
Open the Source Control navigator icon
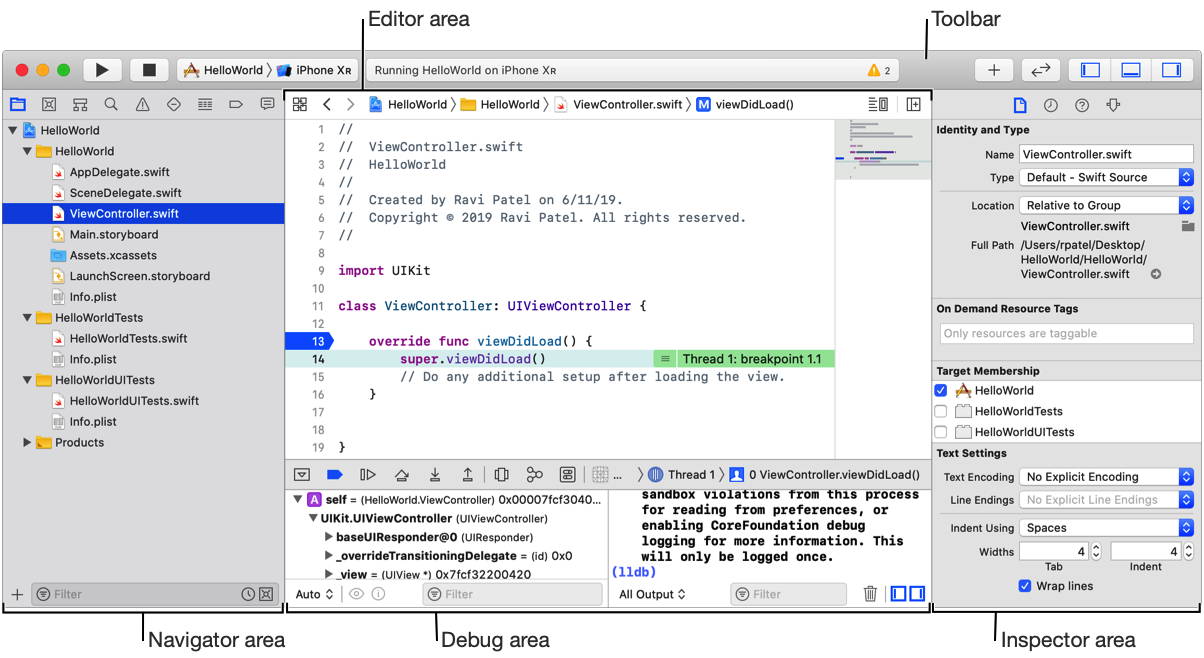pyautogui.click(x=49, y=104)
